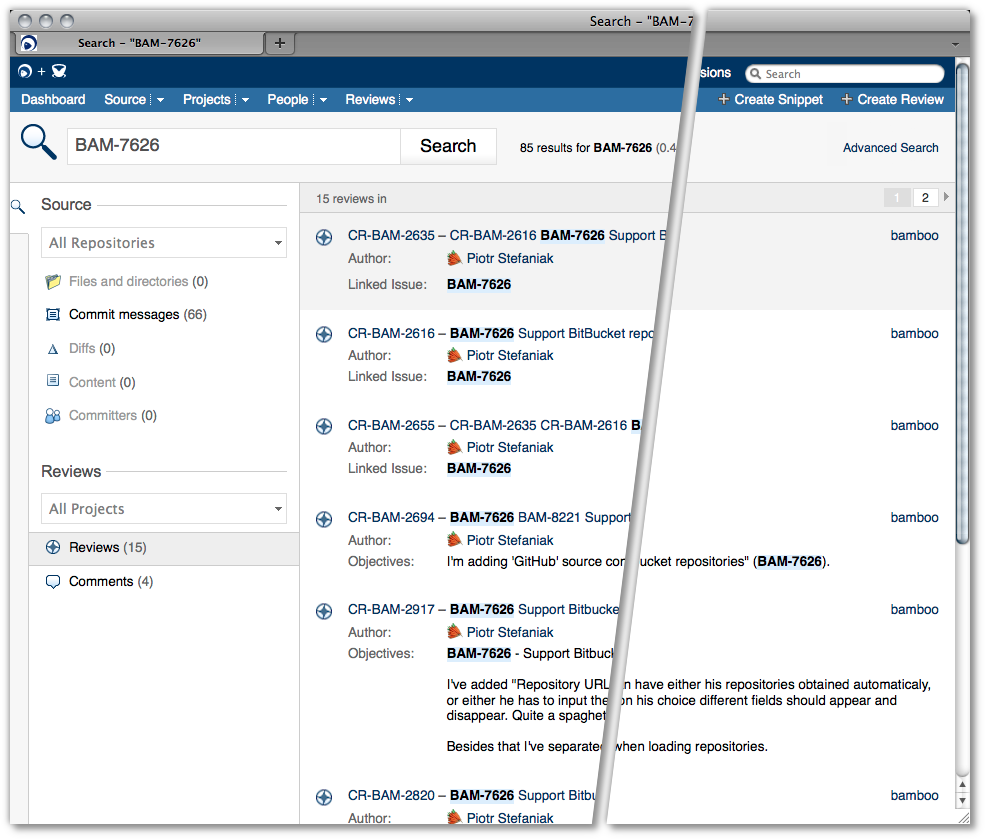
Task: Click the Comments speech bubble icon
Action: point(53,582)
